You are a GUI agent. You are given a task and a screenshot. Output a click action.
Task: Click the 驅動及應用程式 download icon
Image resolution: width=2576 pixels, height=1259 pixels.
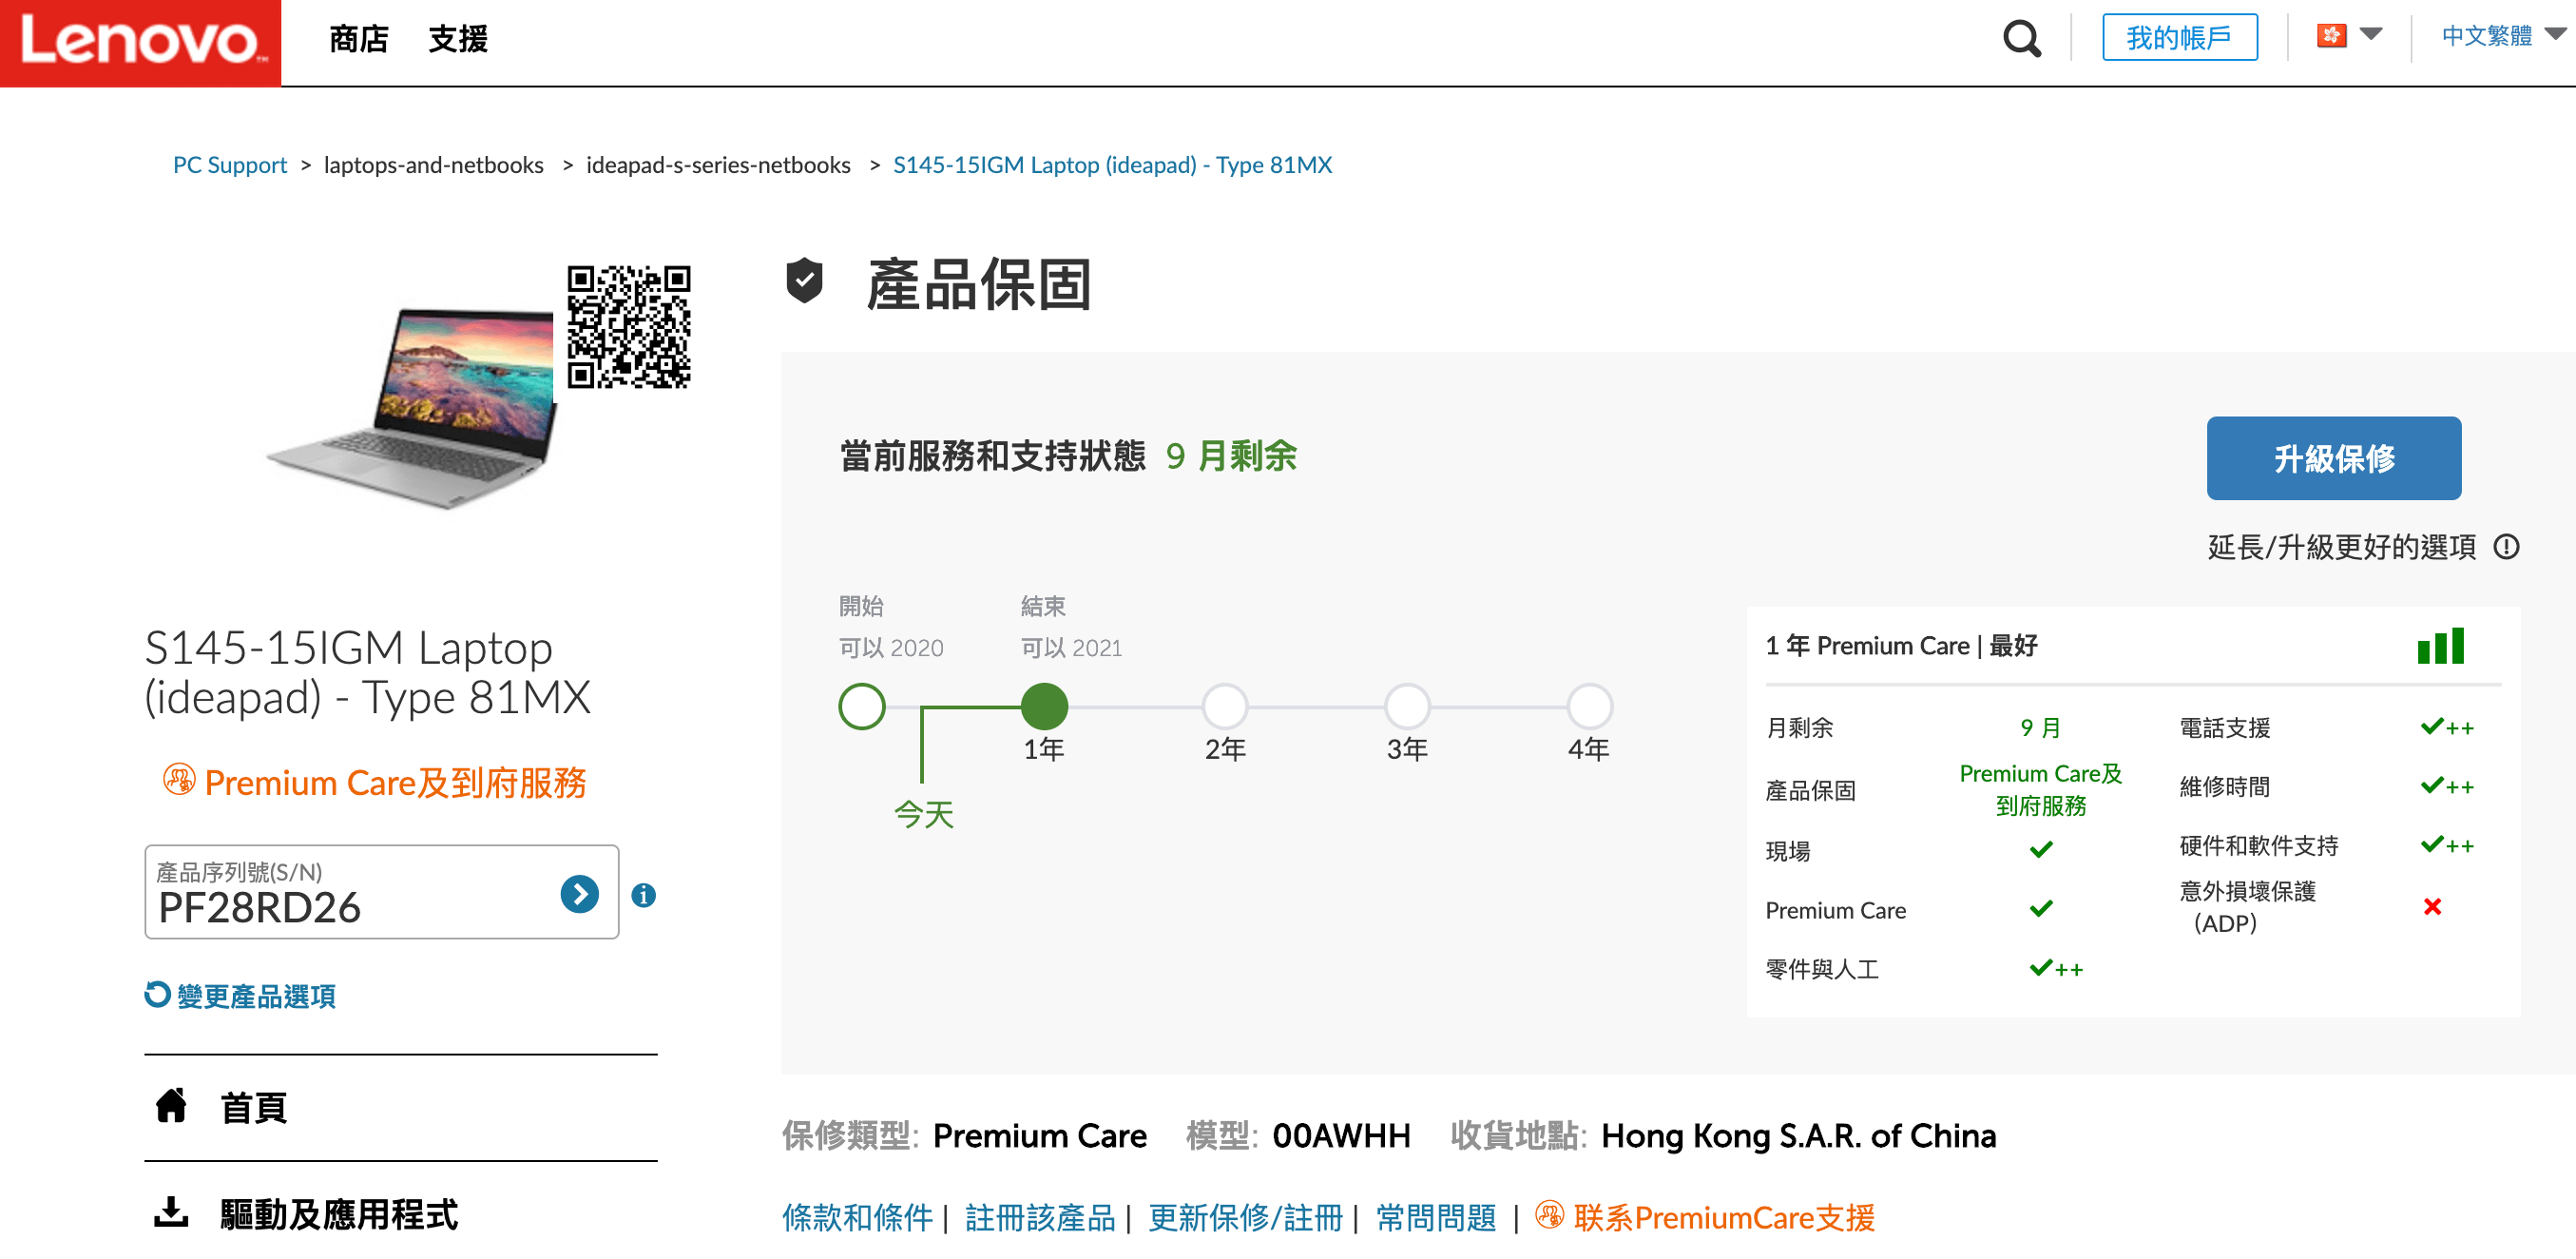(x=171, y=1212)
